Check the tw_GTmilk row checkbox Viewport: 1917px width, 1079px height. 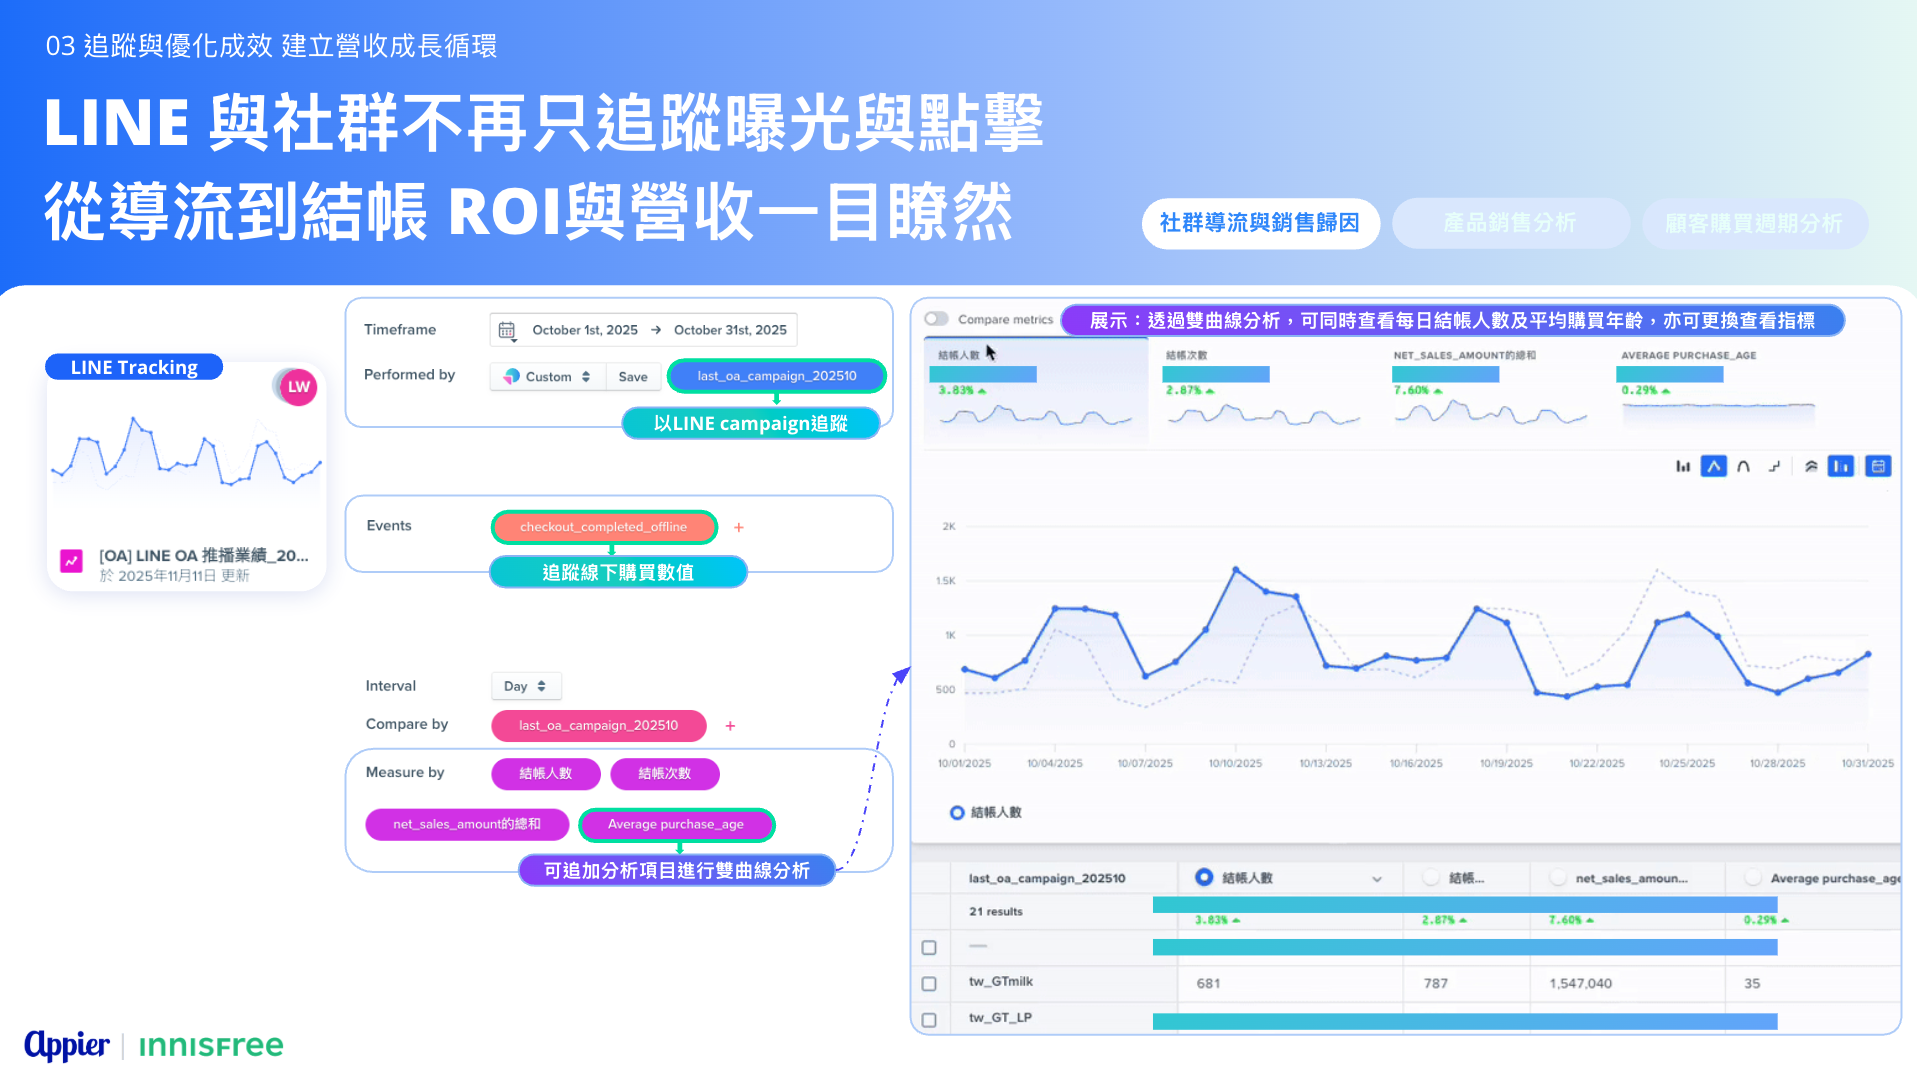click(x=929, y=984)
